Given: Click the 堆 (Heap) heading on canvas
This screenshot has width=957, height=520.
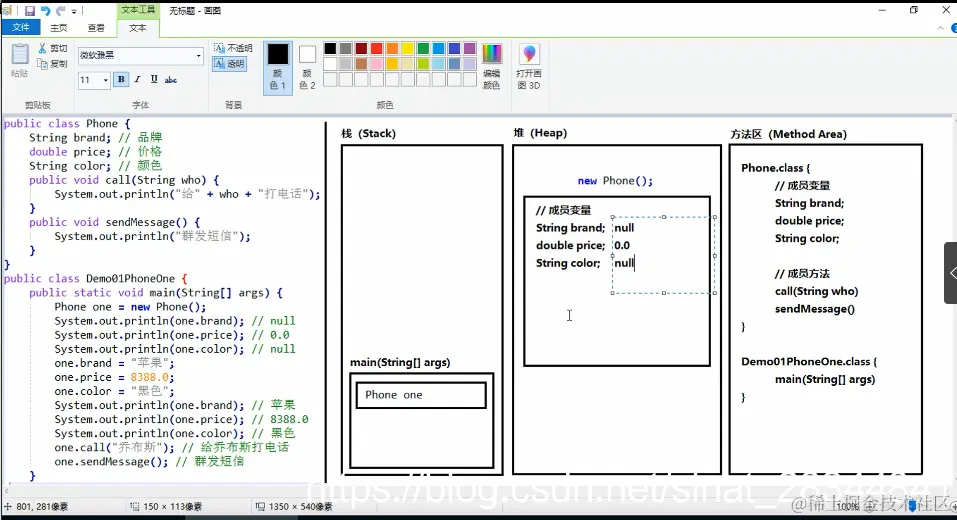Looking at the screenshot, I should 540,133.
